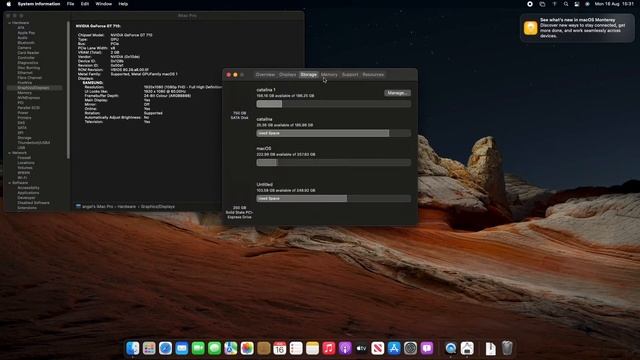
Task: Open the Window menu
Action: point(104,4)
